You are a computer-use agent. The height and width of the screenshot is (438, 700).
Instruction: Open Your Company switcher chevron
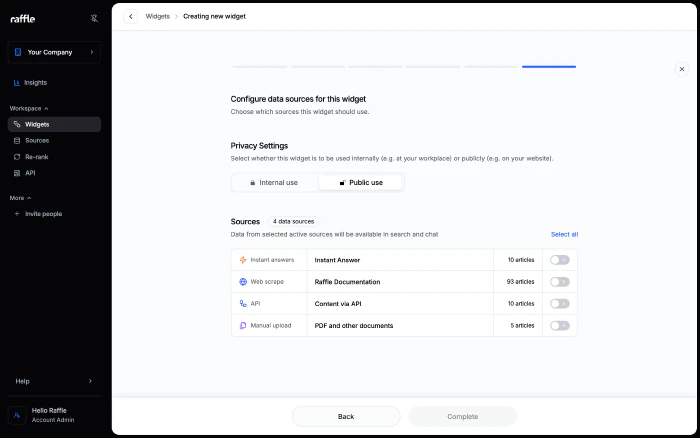pyautogui.click(x=92, y=52)
